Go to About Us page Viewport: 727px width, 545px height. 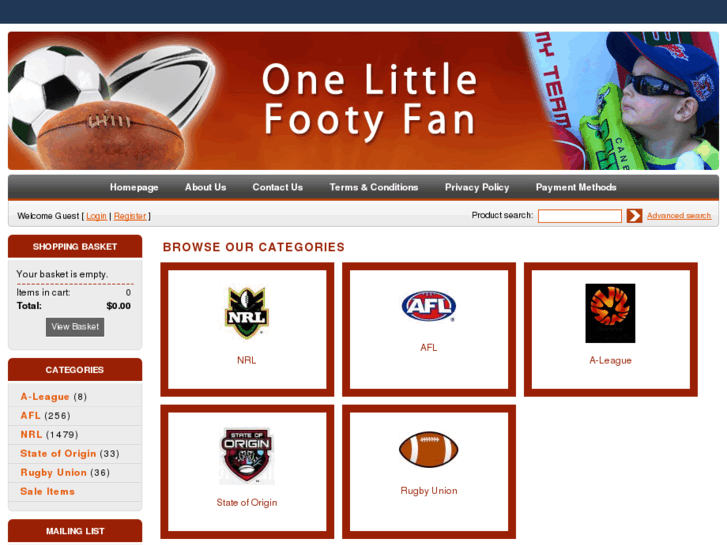pyautogui.click(x=205, y=187)
